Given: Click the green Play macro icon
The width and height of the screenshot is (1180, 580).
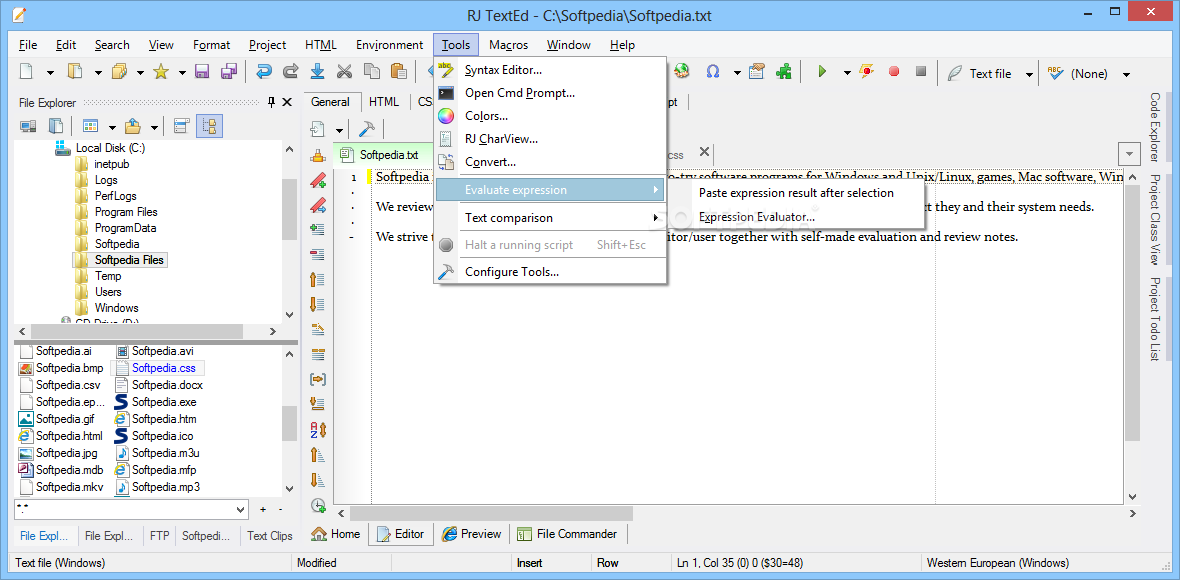Looking at the screenshot, I should coord(823,72).
